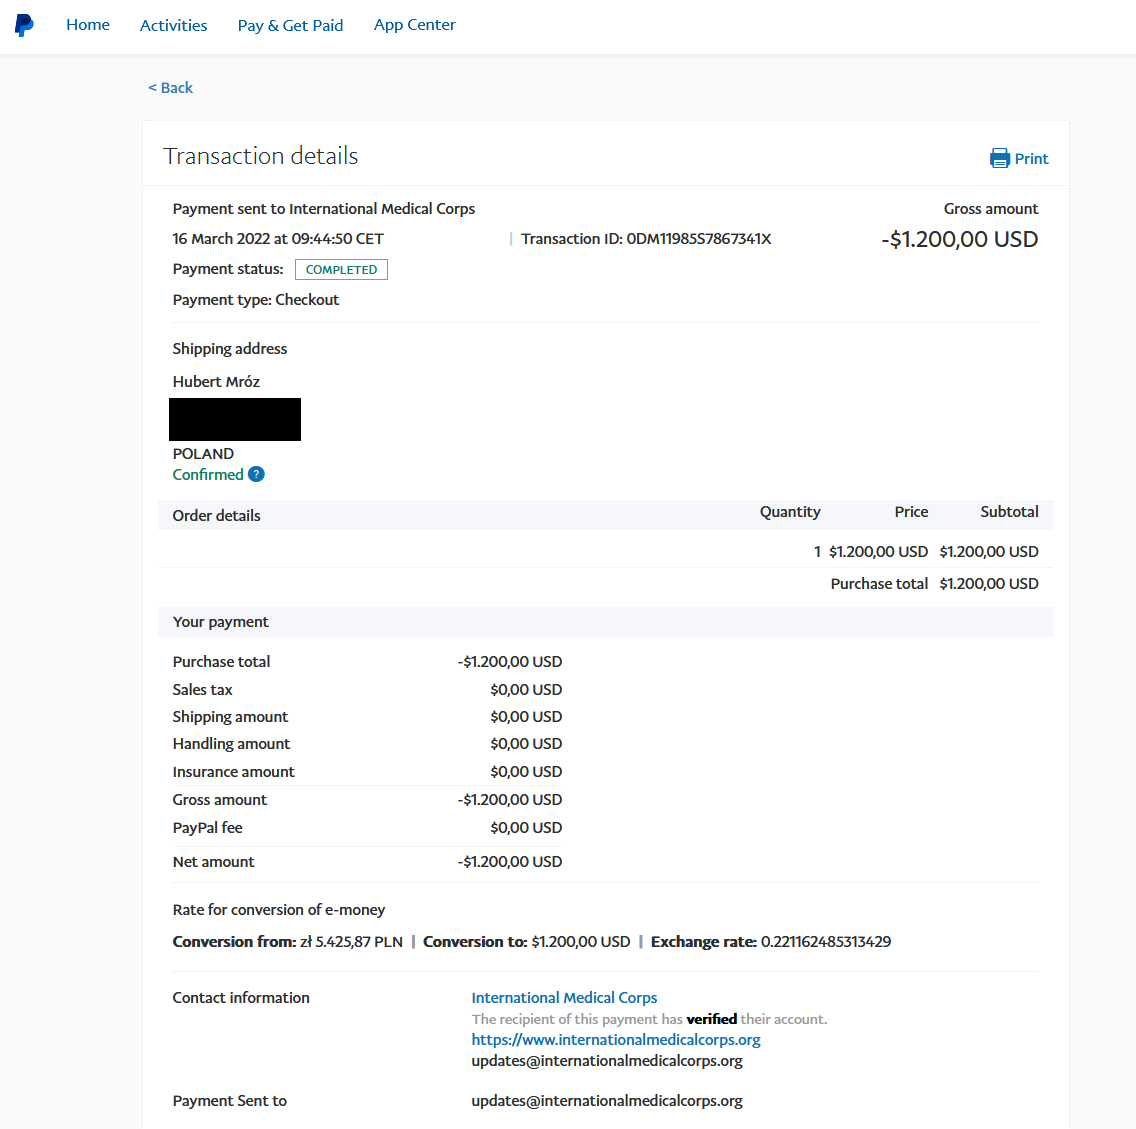Screen dimensions: 1136x1129
Task: Click 'Rate for conversion of e-money' text
Action: click(279, 909)
